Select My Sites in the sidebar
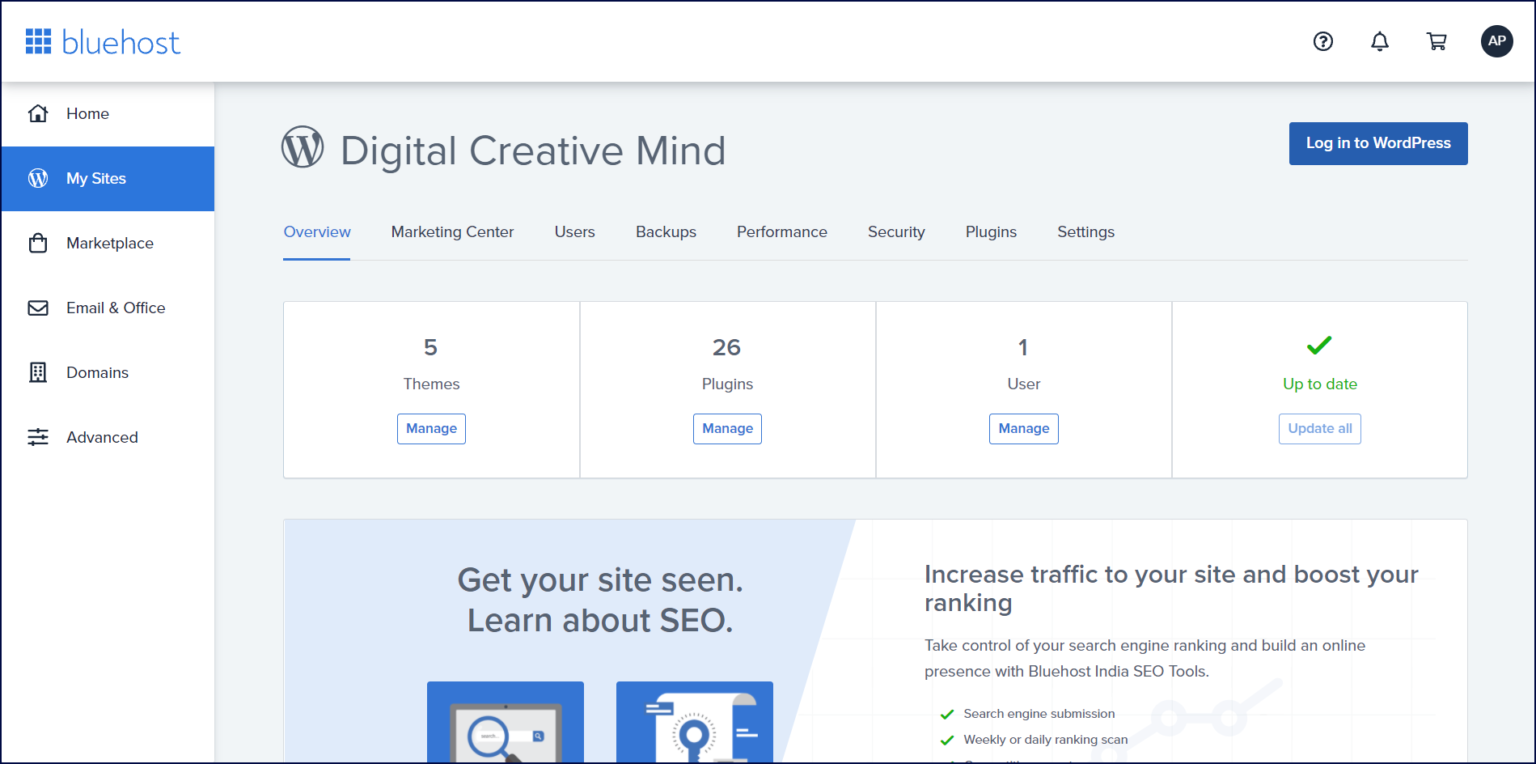This screenshot has height=764, width=1536. coord(107,179)
